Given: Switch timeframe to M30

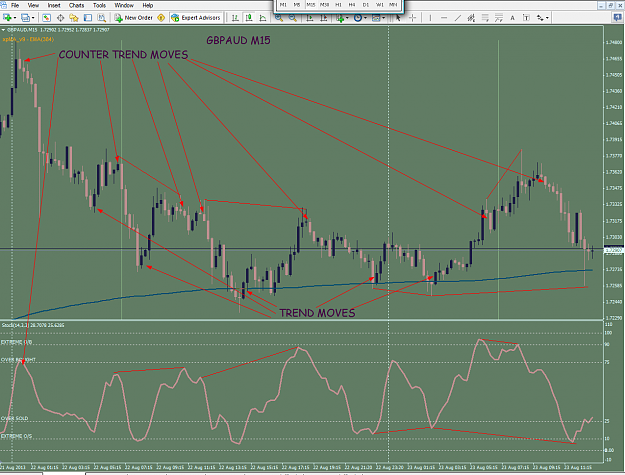Looking at the screenshot, I should coord(324,5).
